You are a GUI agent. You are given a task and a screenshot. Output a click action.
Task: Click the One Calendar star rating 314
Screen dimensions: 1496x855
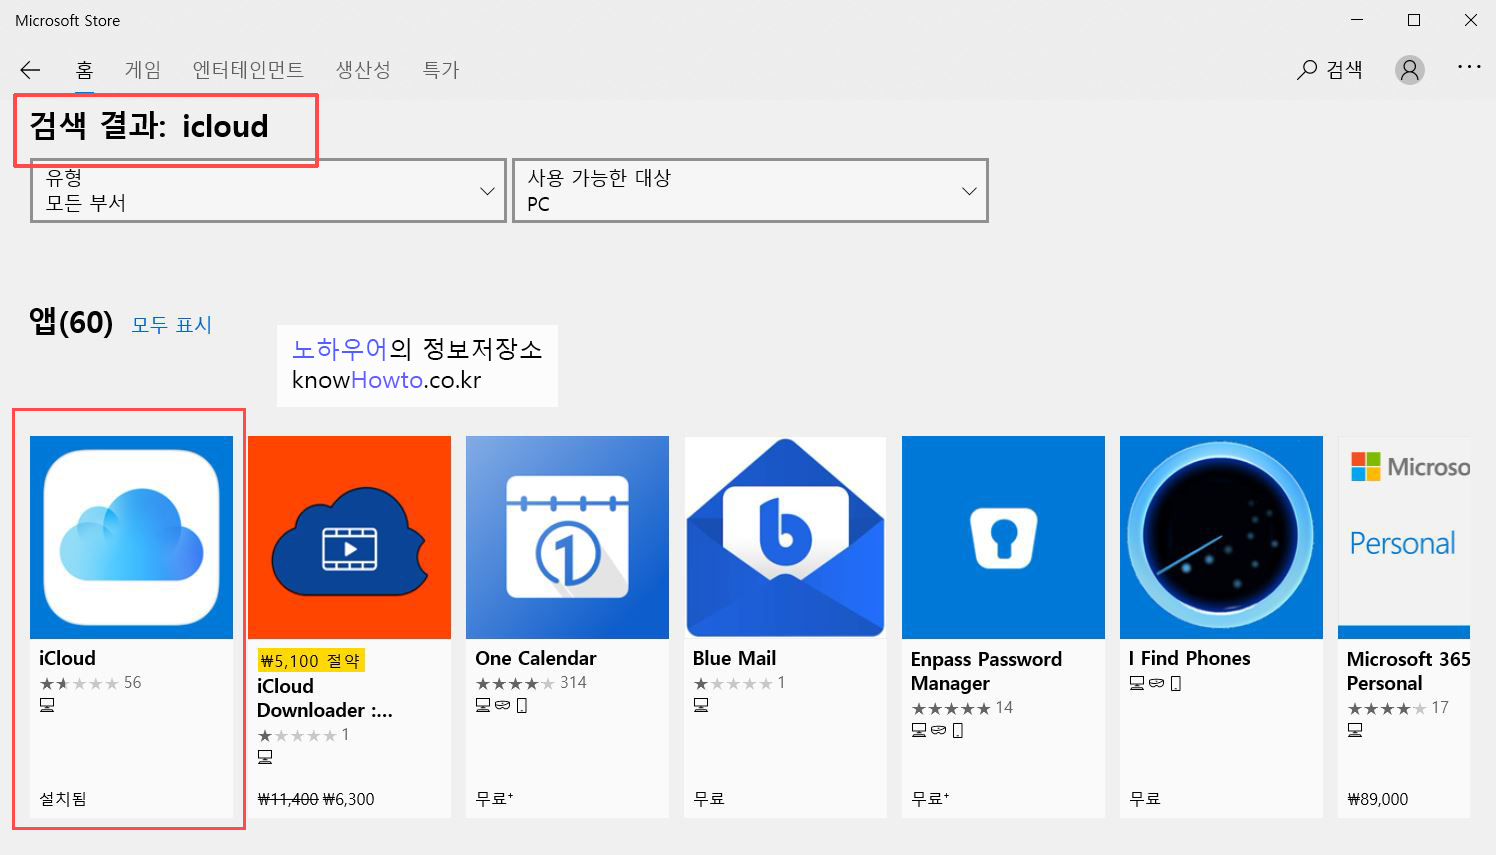531,683
